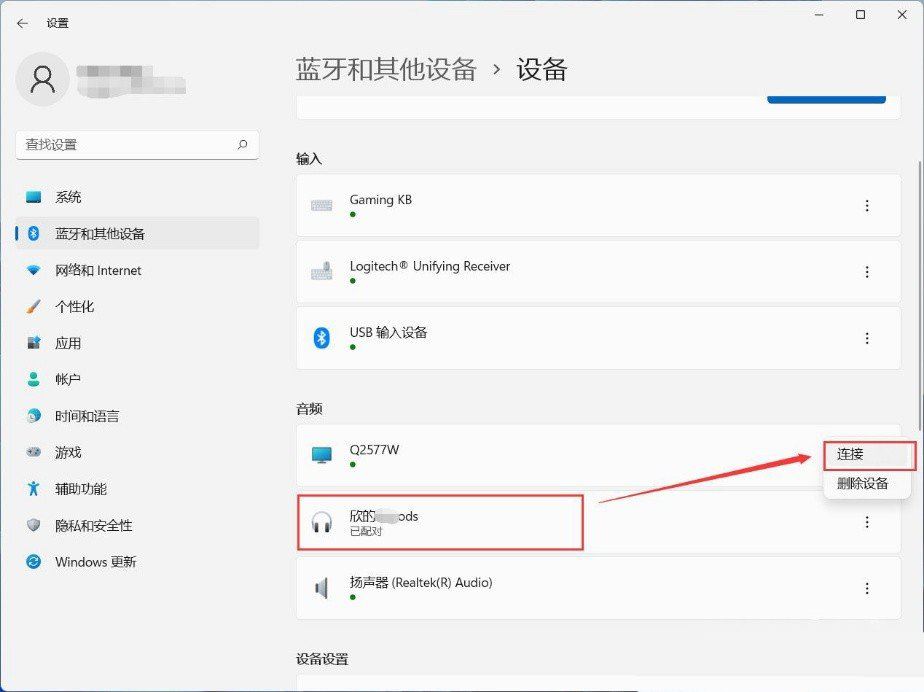Select the Q2577W audio device name
Viewport: 924px width, 692px height.
374,450
